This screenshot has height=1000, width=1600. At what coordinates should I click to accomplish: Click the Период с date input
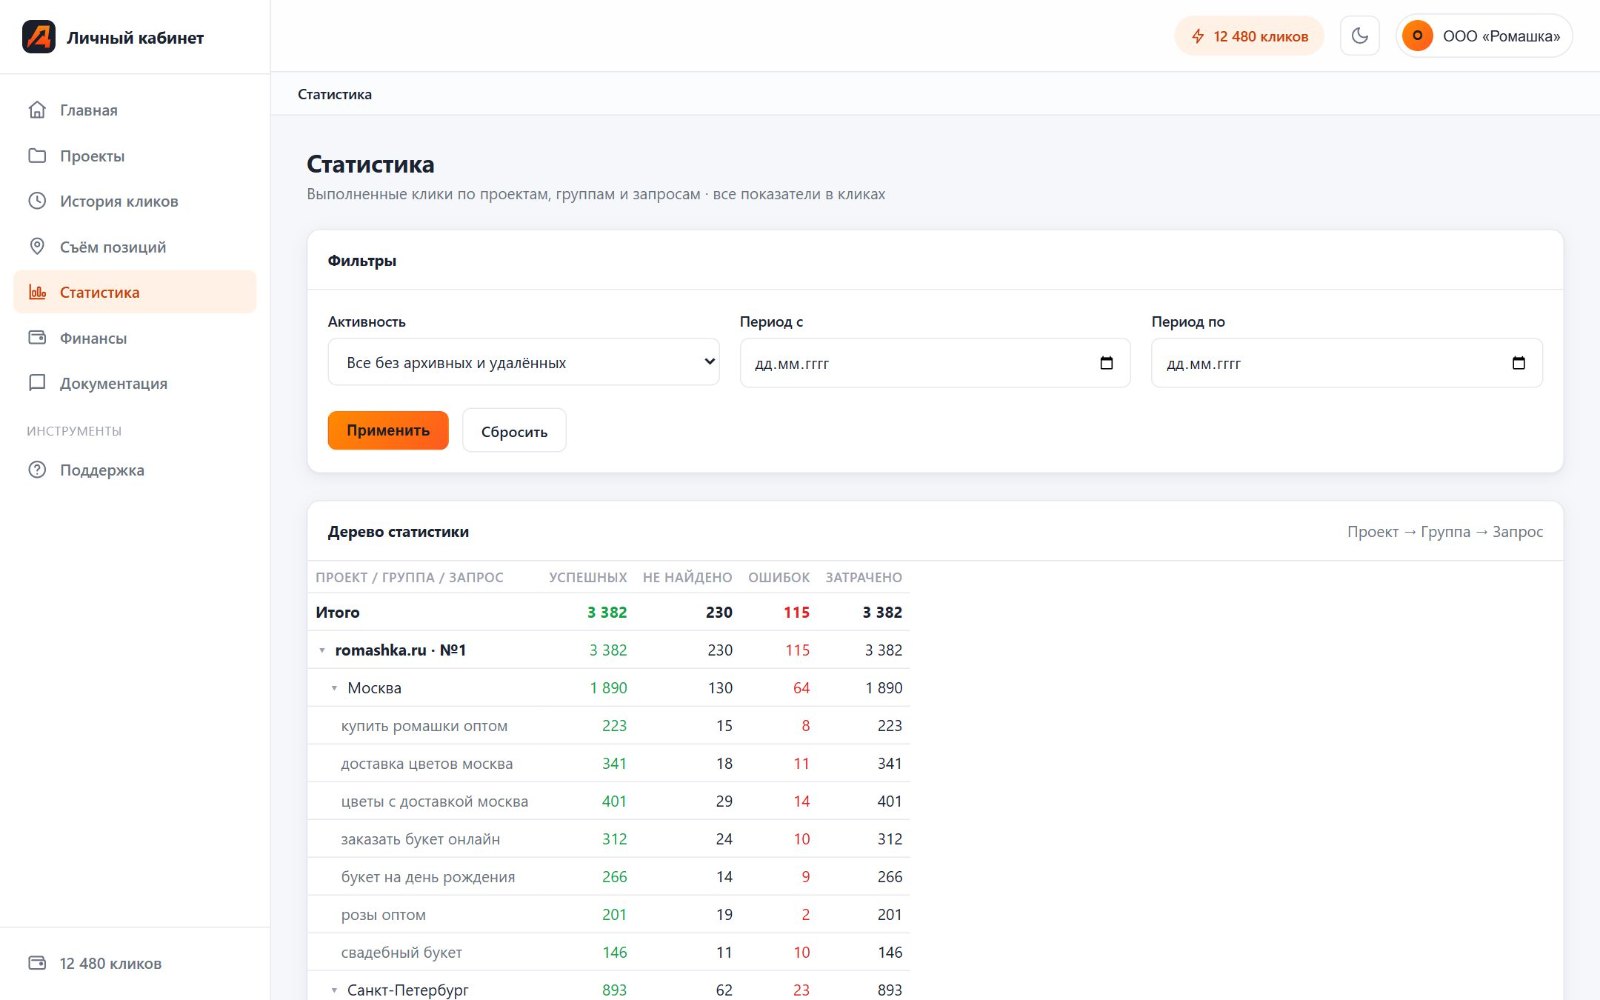935,363
